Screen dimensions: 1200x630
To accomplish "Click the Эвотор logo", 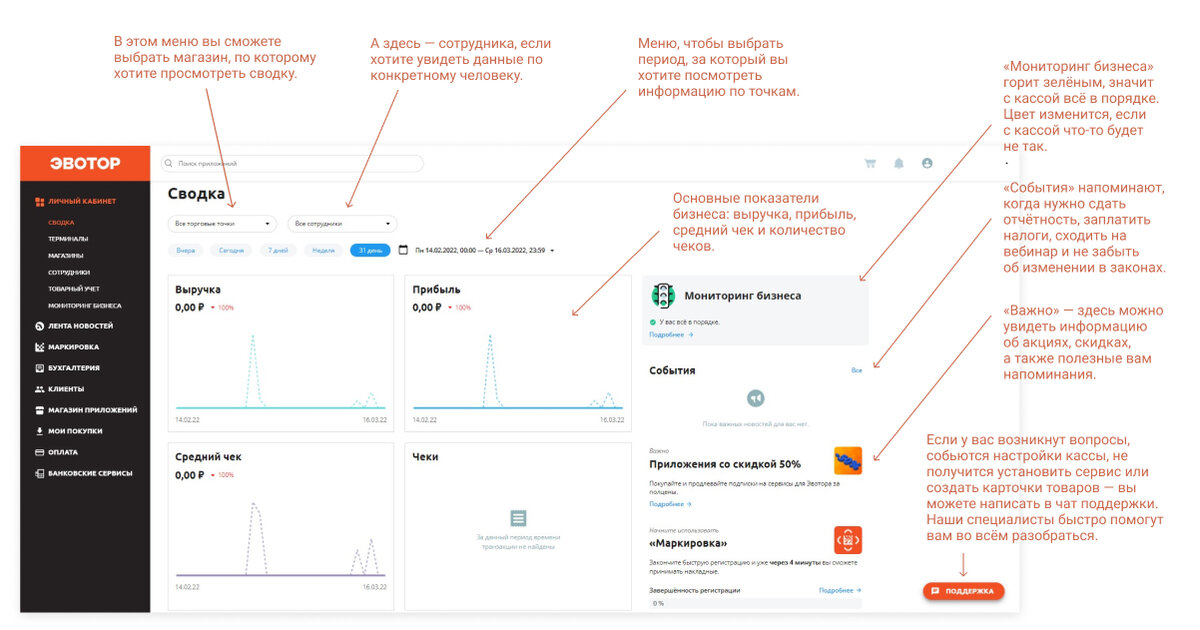I will (85, 163).
